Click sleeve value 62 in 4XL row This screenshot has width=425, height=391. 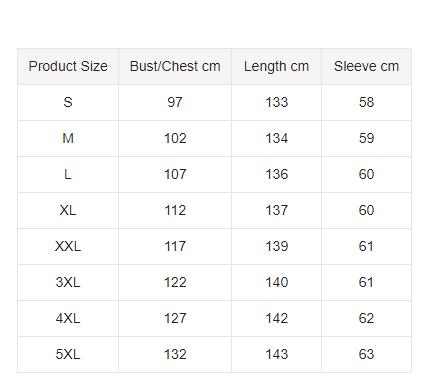pyautogui.click(x=366, y=318)
